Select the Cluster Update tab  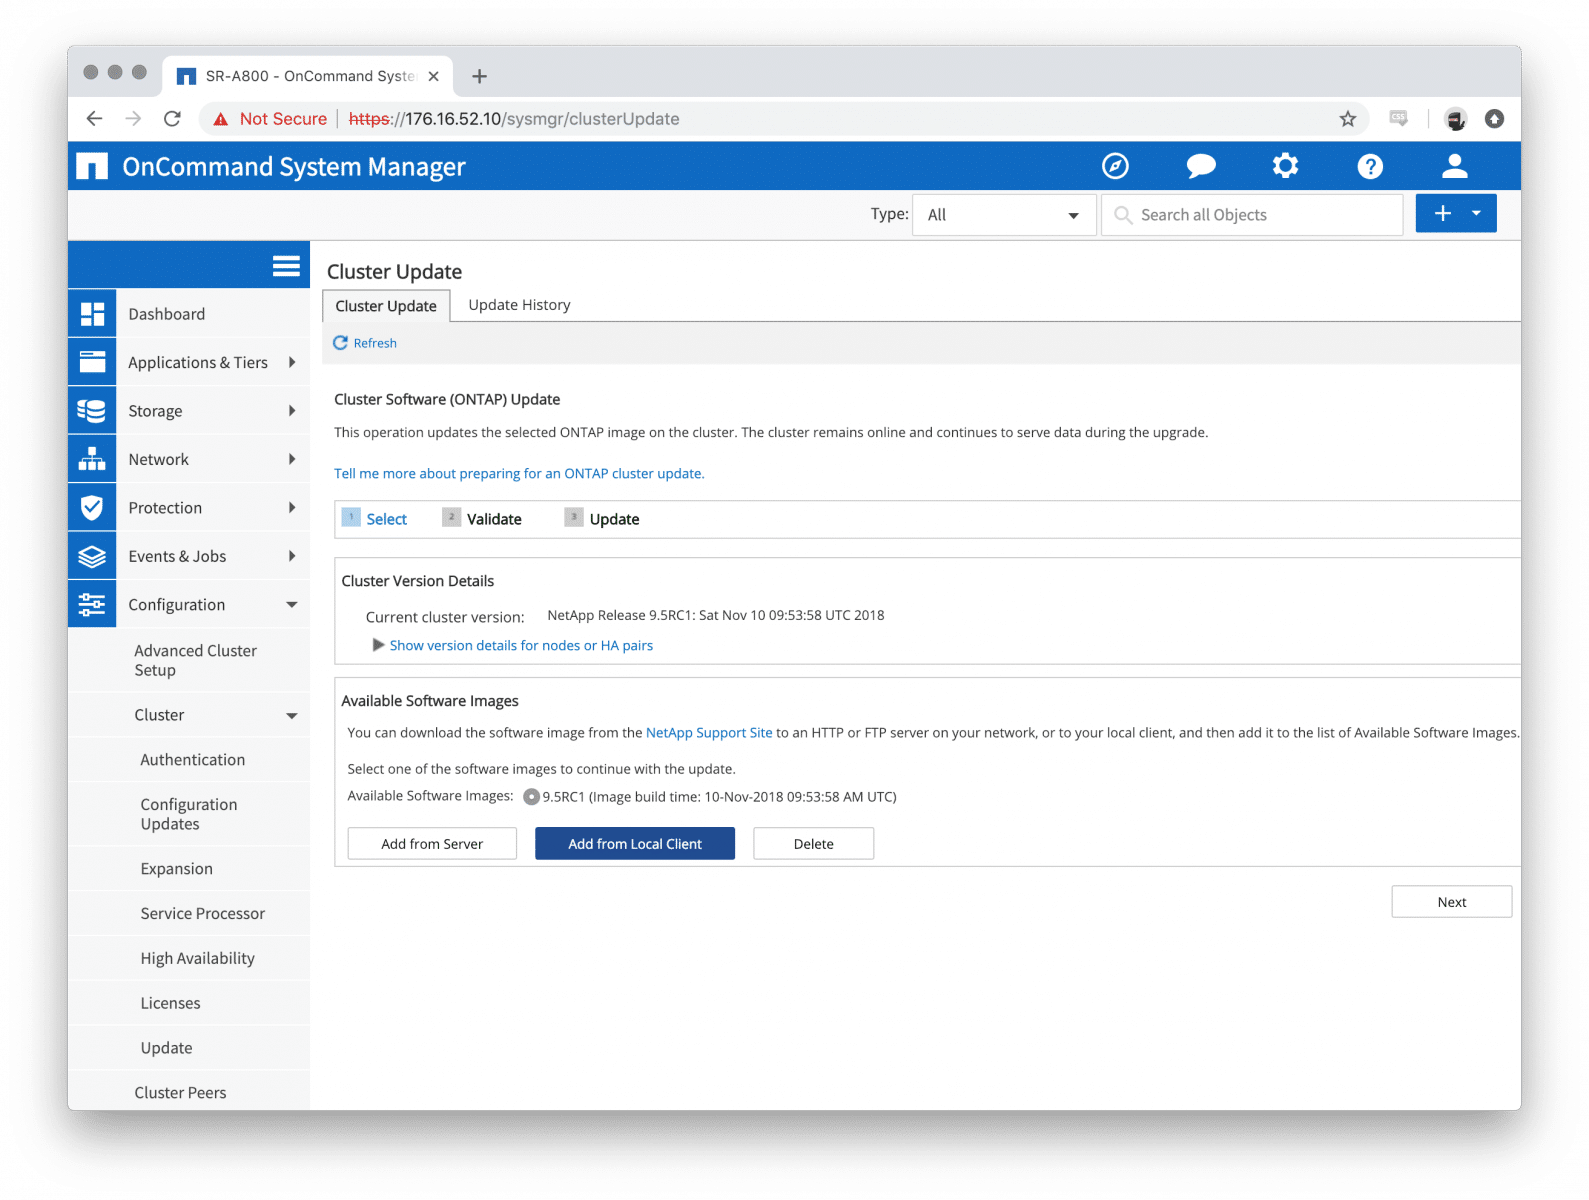click(386, 306)
